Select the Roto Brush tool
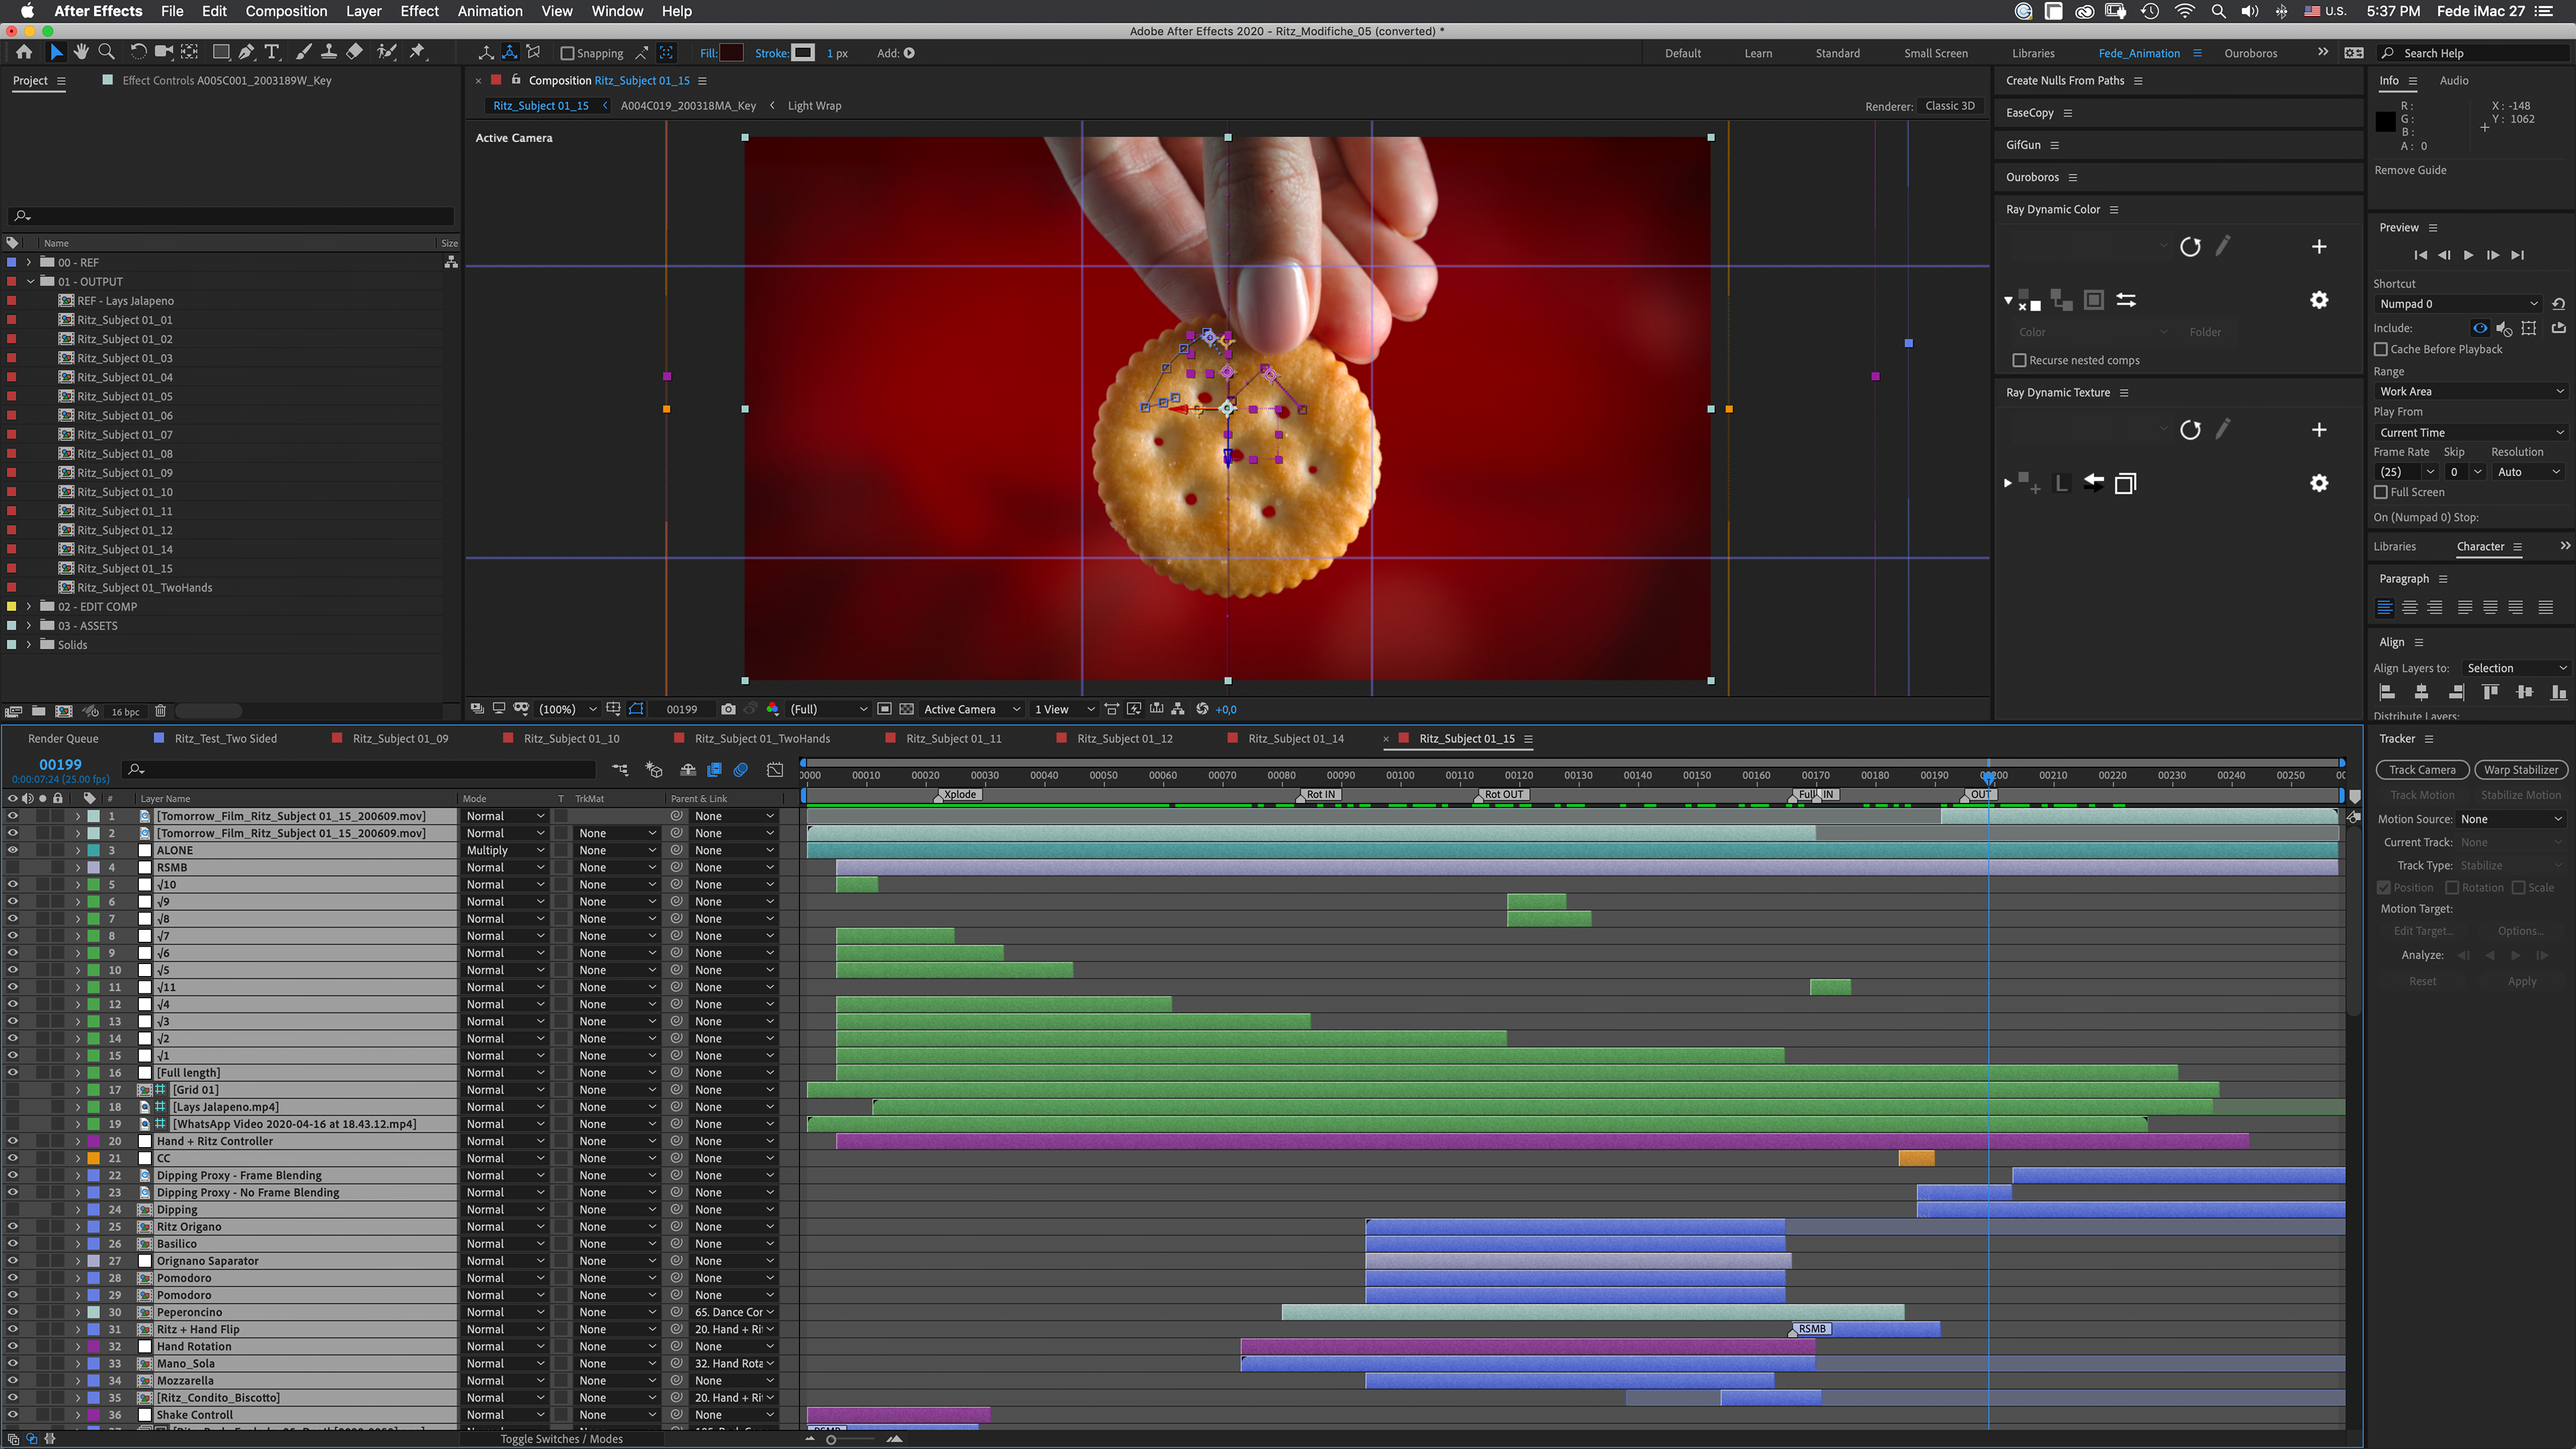 pyautogui.click(x=386, y=52)
